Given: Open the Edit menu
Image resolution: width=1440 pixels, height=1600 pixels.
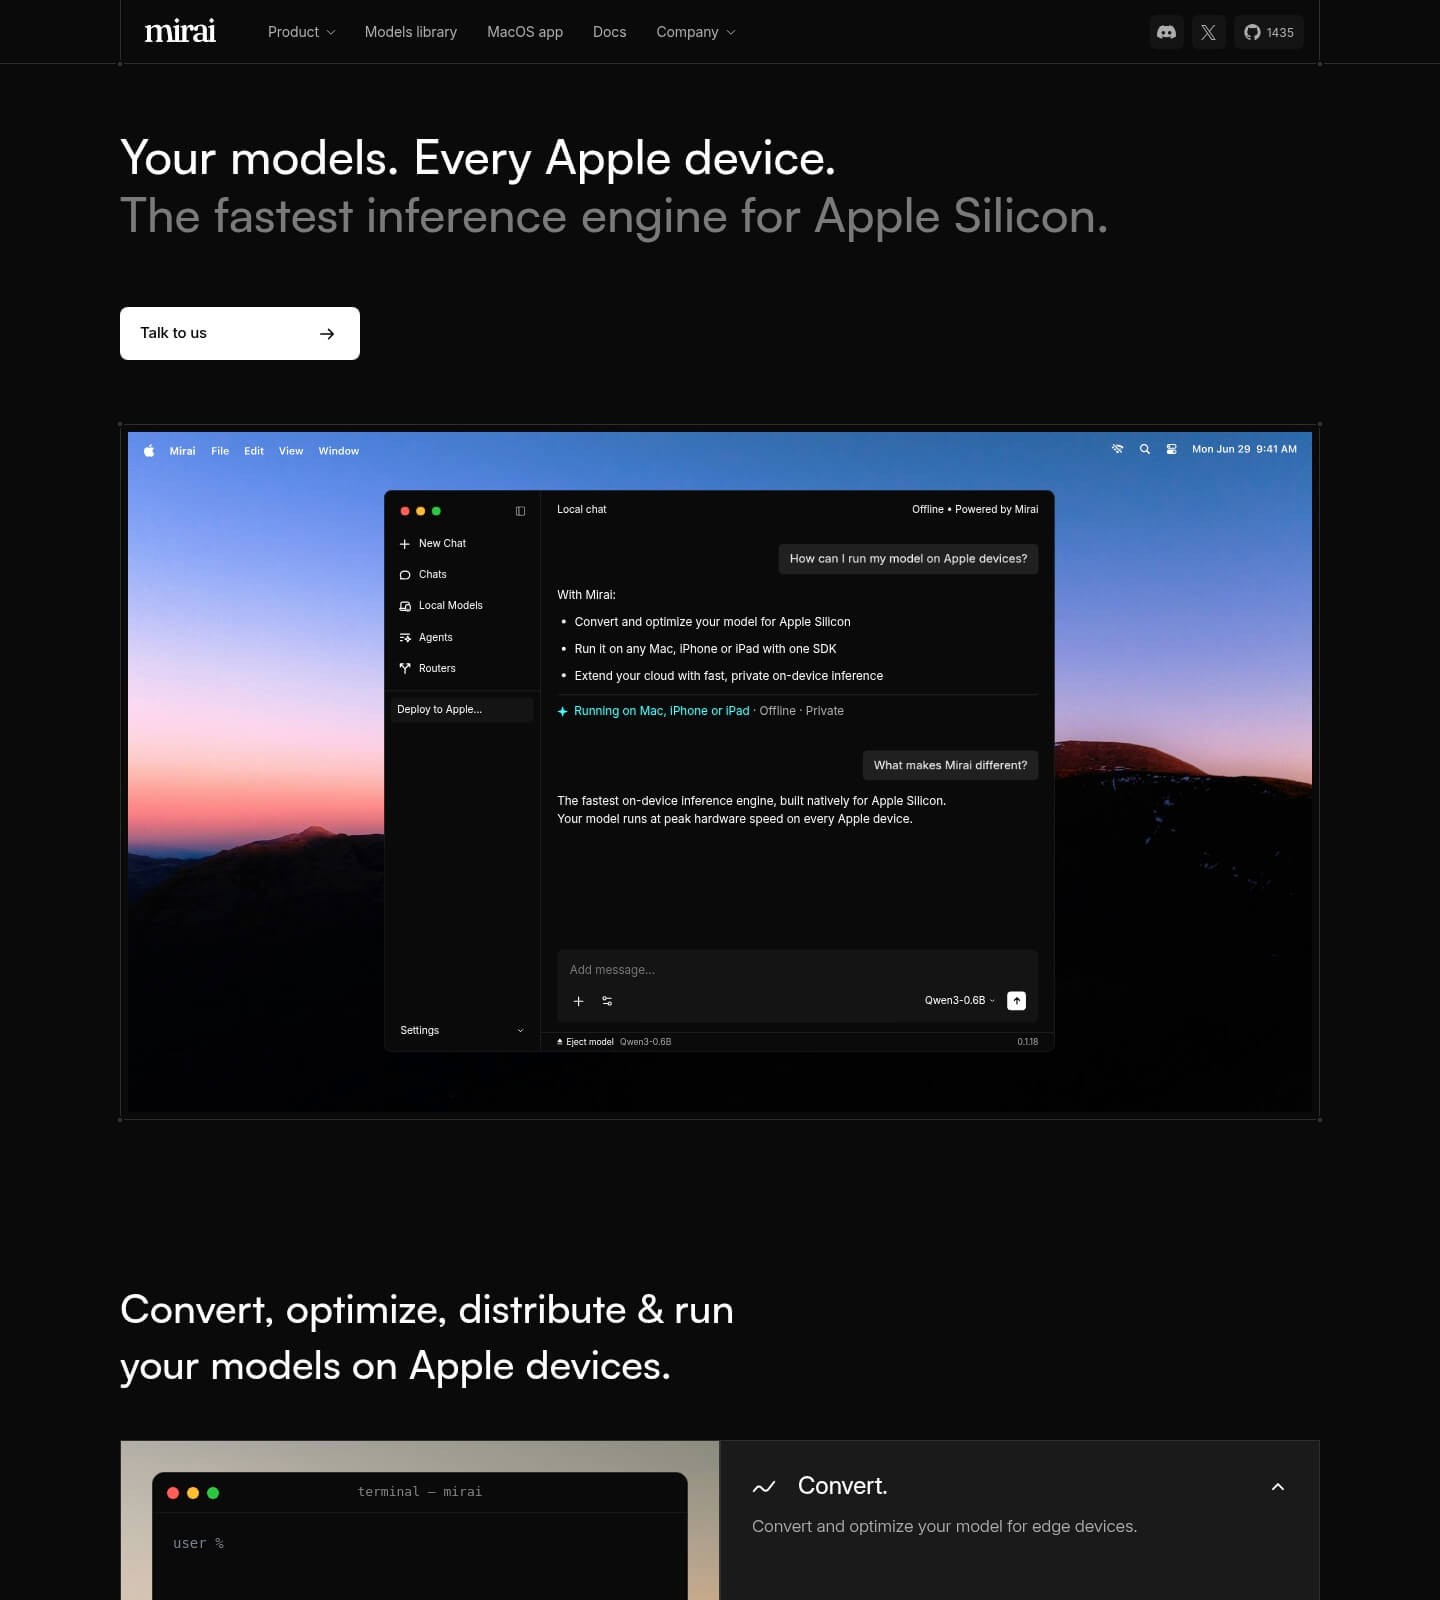Looking at the screenshot, I should pos(254,451).
